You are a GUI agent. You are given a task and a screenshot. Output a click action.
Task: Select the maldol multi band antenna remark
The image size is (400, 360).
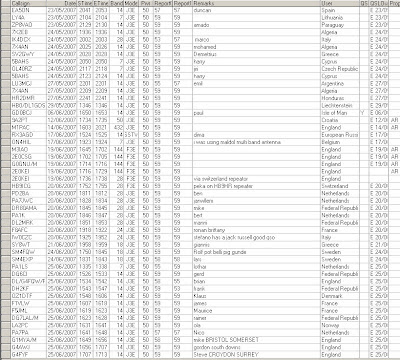(x=256, y=142)
